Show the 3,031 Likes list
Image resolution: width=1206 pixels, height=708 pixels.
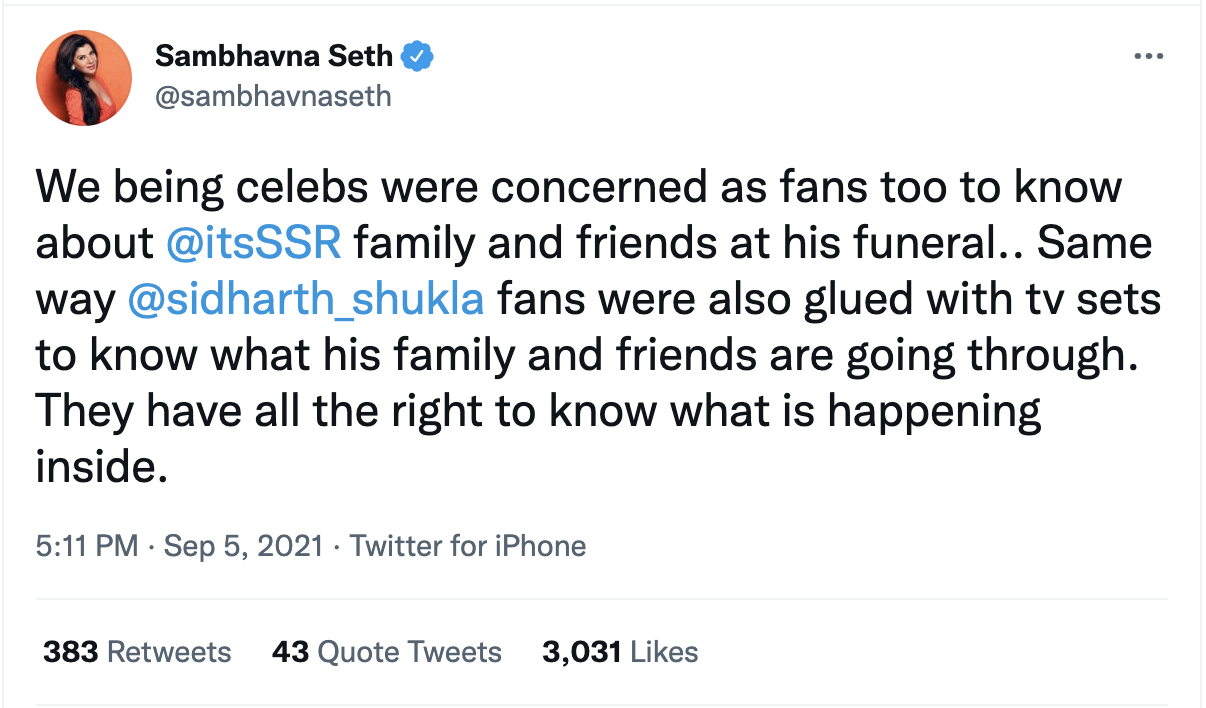[620, 652]
